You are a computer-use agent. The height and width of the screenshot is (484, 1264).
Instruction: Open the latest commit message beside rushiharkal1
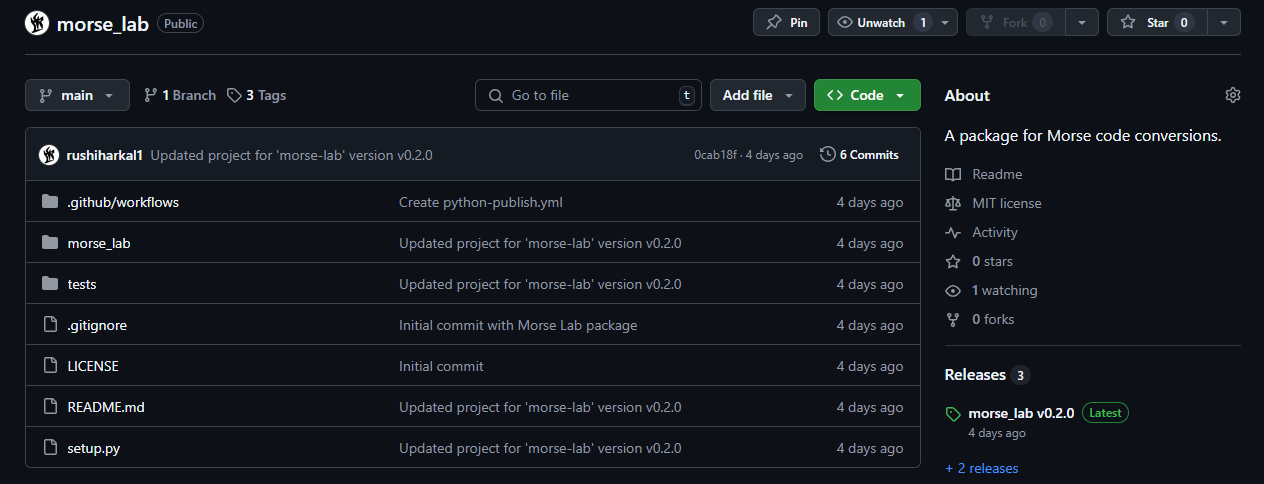(291, 155)
